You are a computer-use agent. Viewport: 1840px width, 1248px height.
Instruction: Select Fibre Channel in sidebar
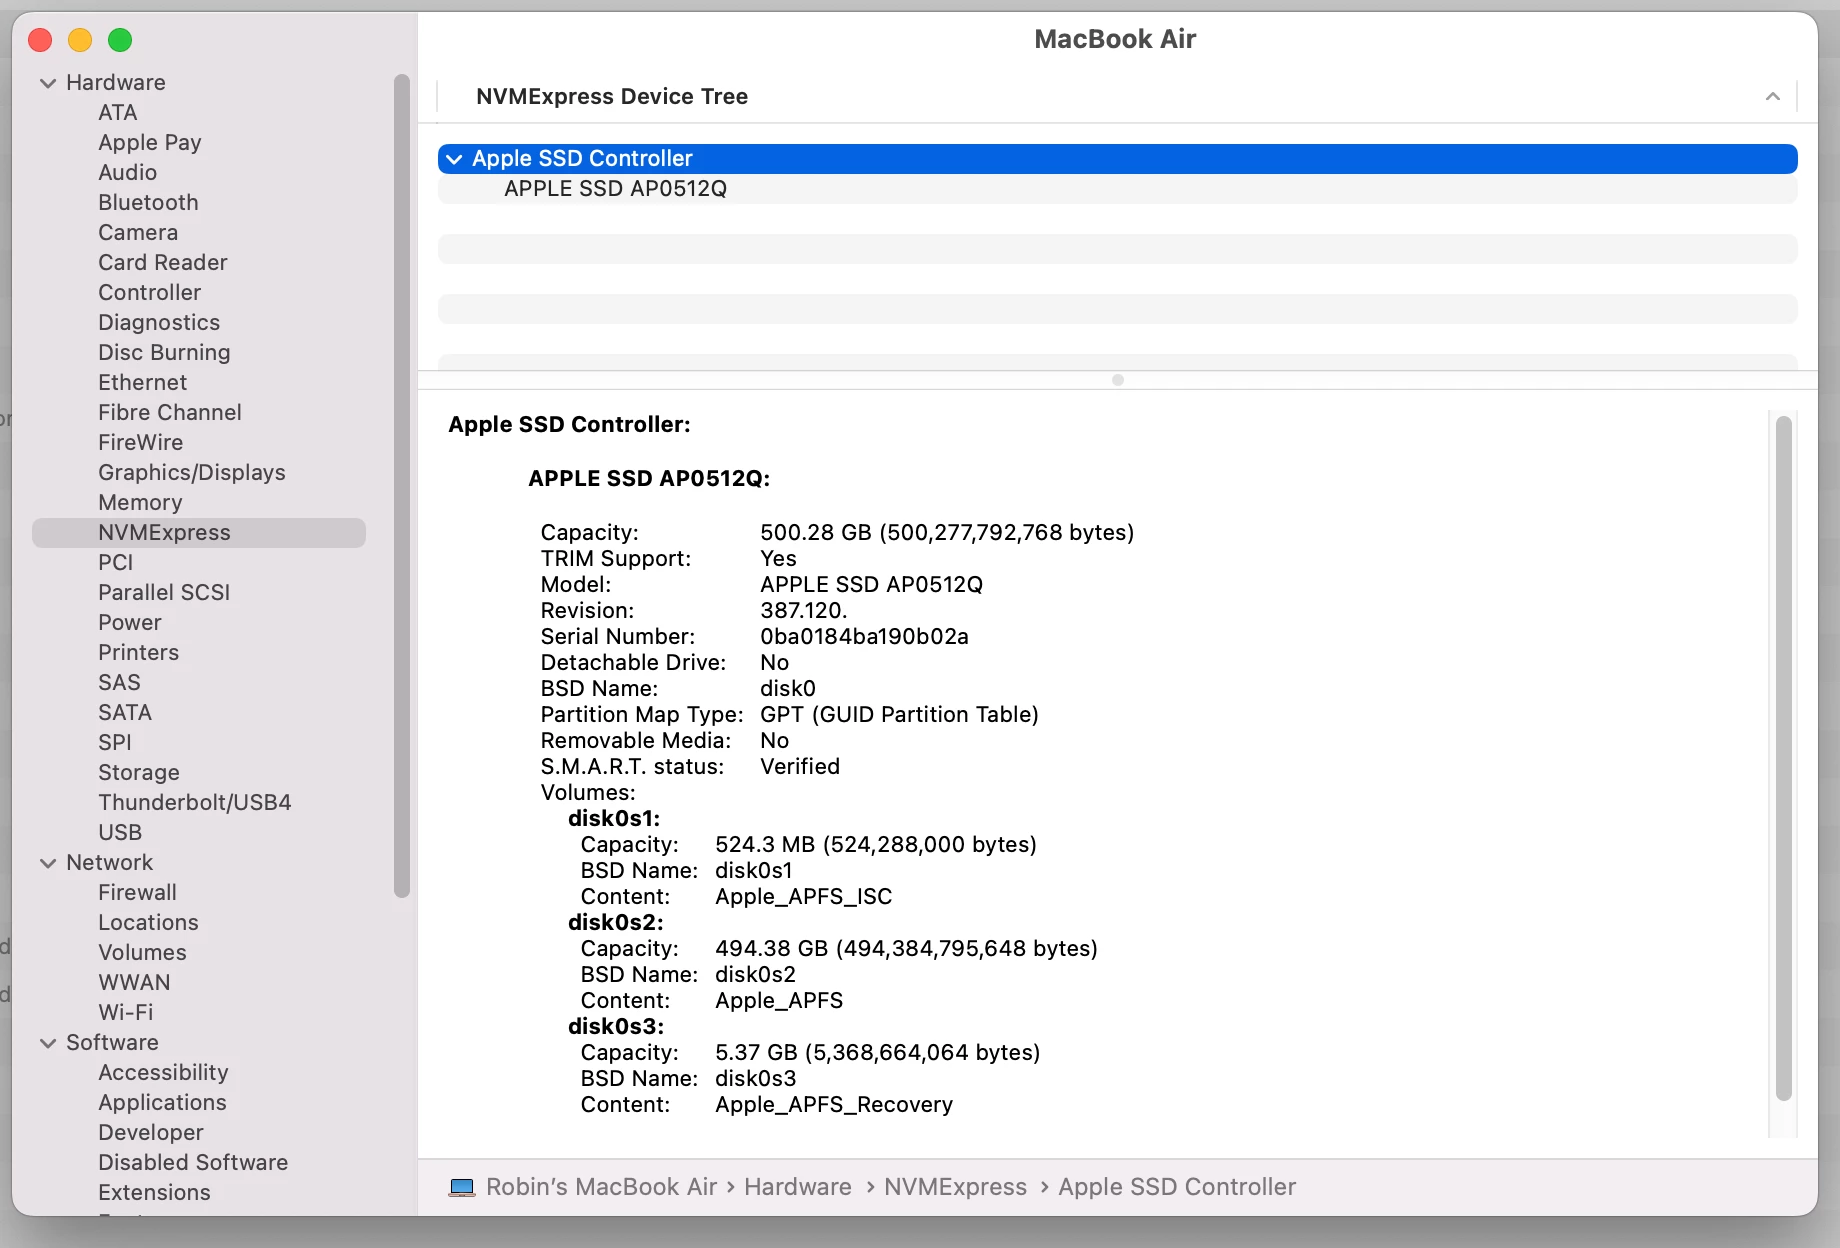click(170, 413)
